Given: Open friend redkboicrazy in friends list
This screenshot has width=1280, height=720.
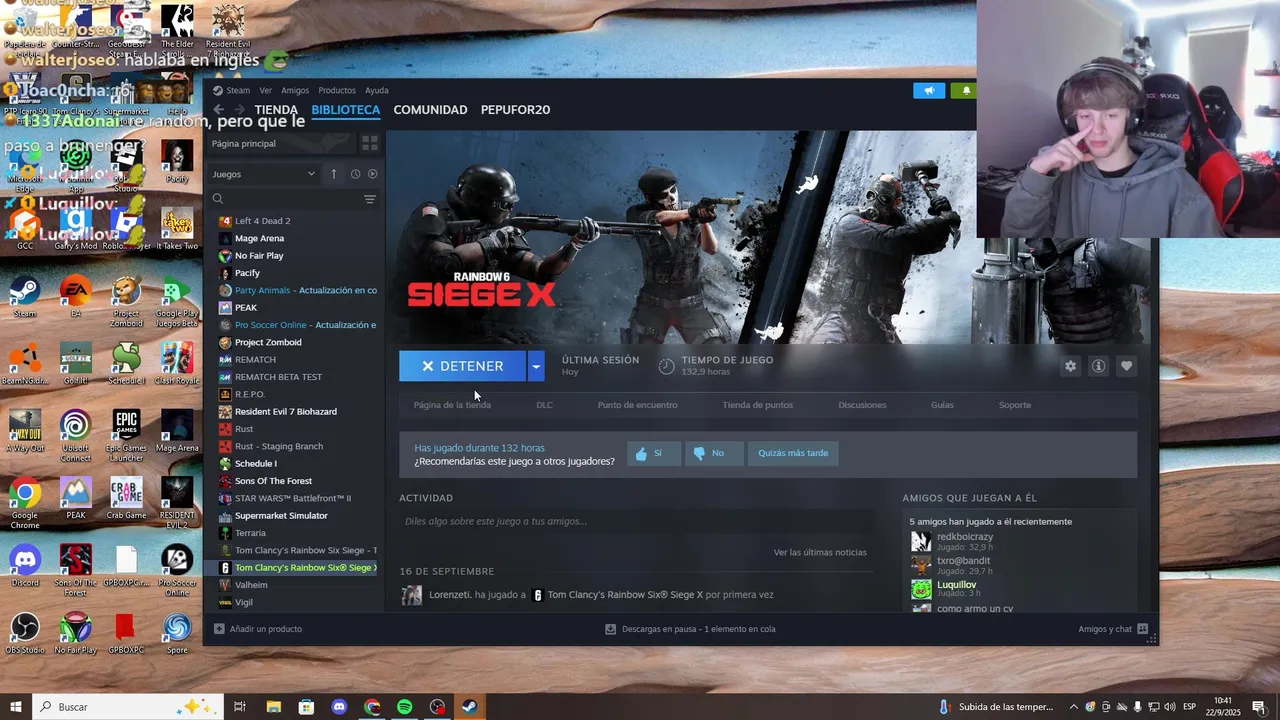Looking at the screenshot, I should pyautogui.click(x=965, y=537).
